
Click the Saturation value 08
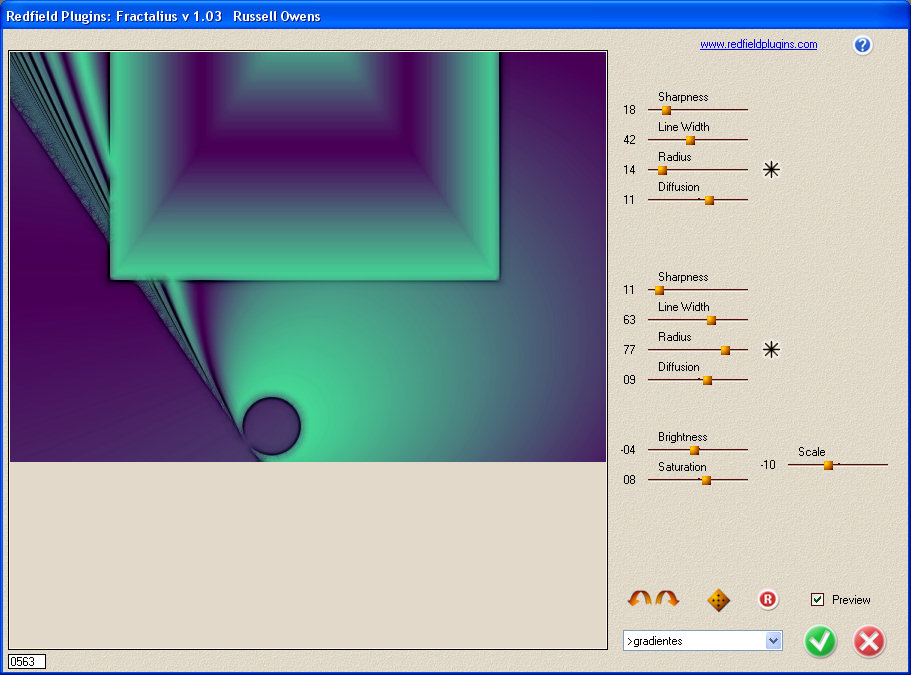click(x=629, y=480)
